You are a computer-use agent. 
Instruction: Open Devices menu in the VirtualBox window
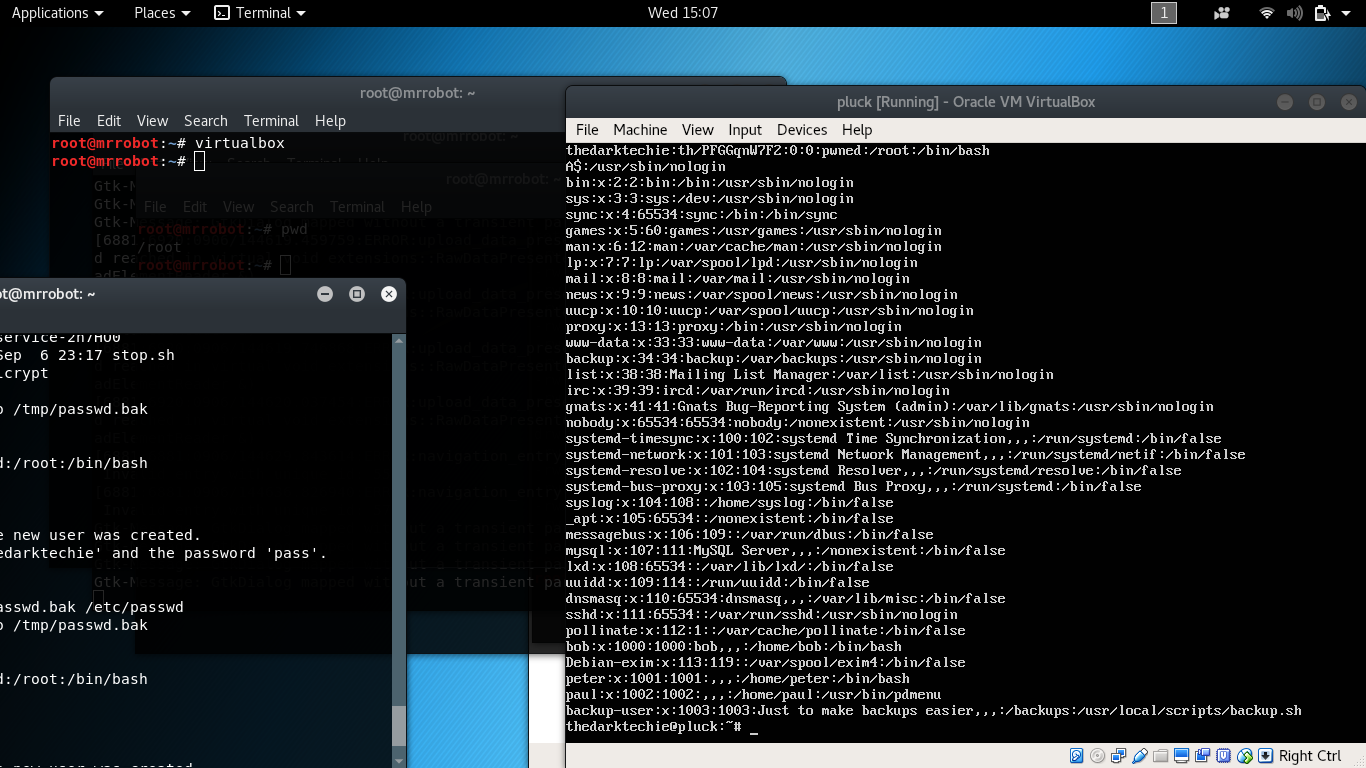(x=802, y=130)
